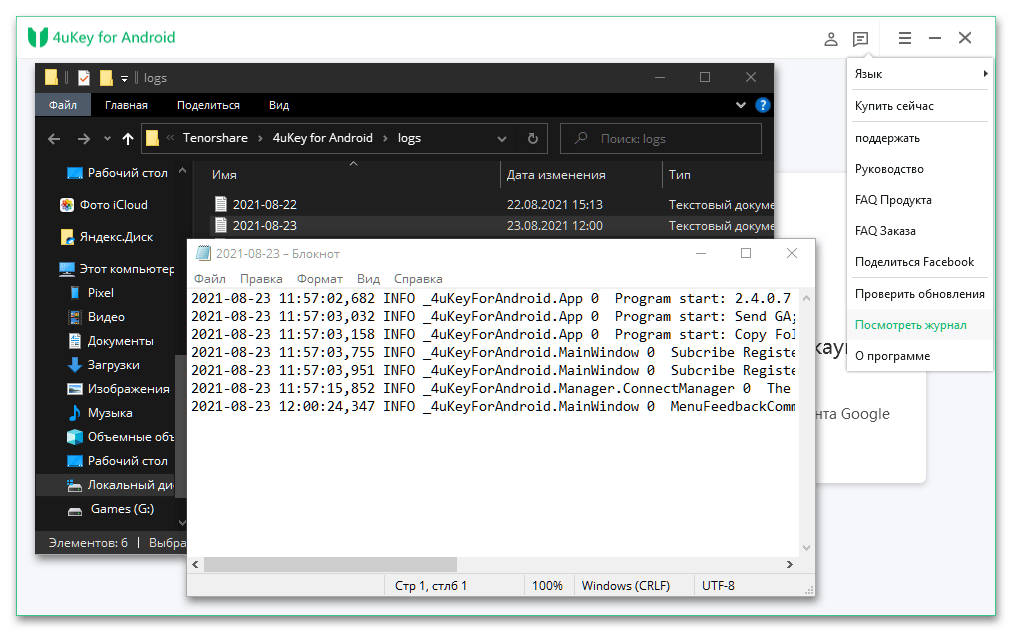Click 4uKey for Android path segment
The height and width of the screenshot is (632, 1012).
point(322,138)
